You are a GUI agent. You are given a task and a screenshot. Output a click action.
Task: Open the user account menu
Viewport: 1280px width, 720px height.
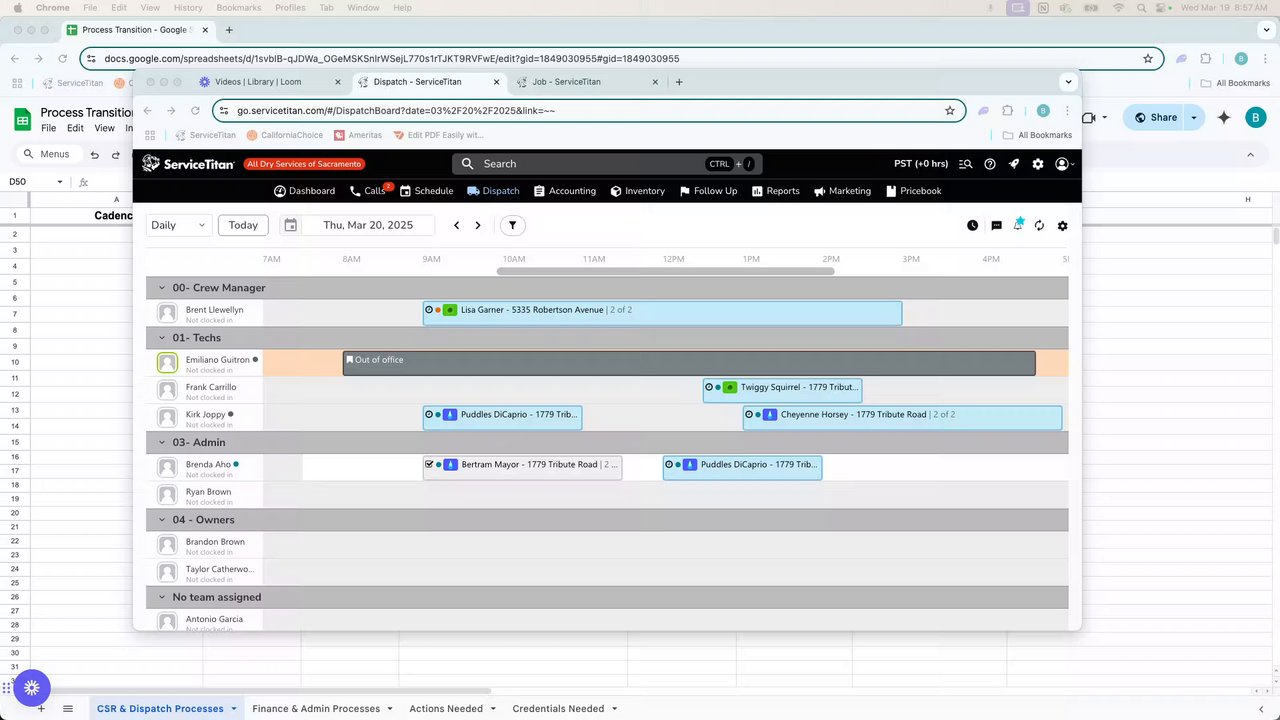coord(1064,163)
